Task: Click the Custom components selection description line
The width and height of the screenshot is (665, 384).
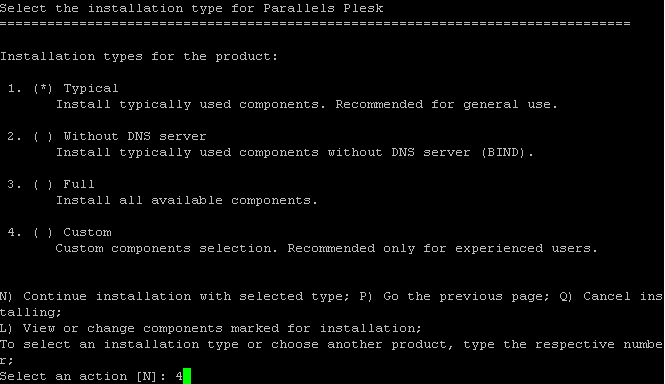Action: pyautogui.click(x=326, y=248)
